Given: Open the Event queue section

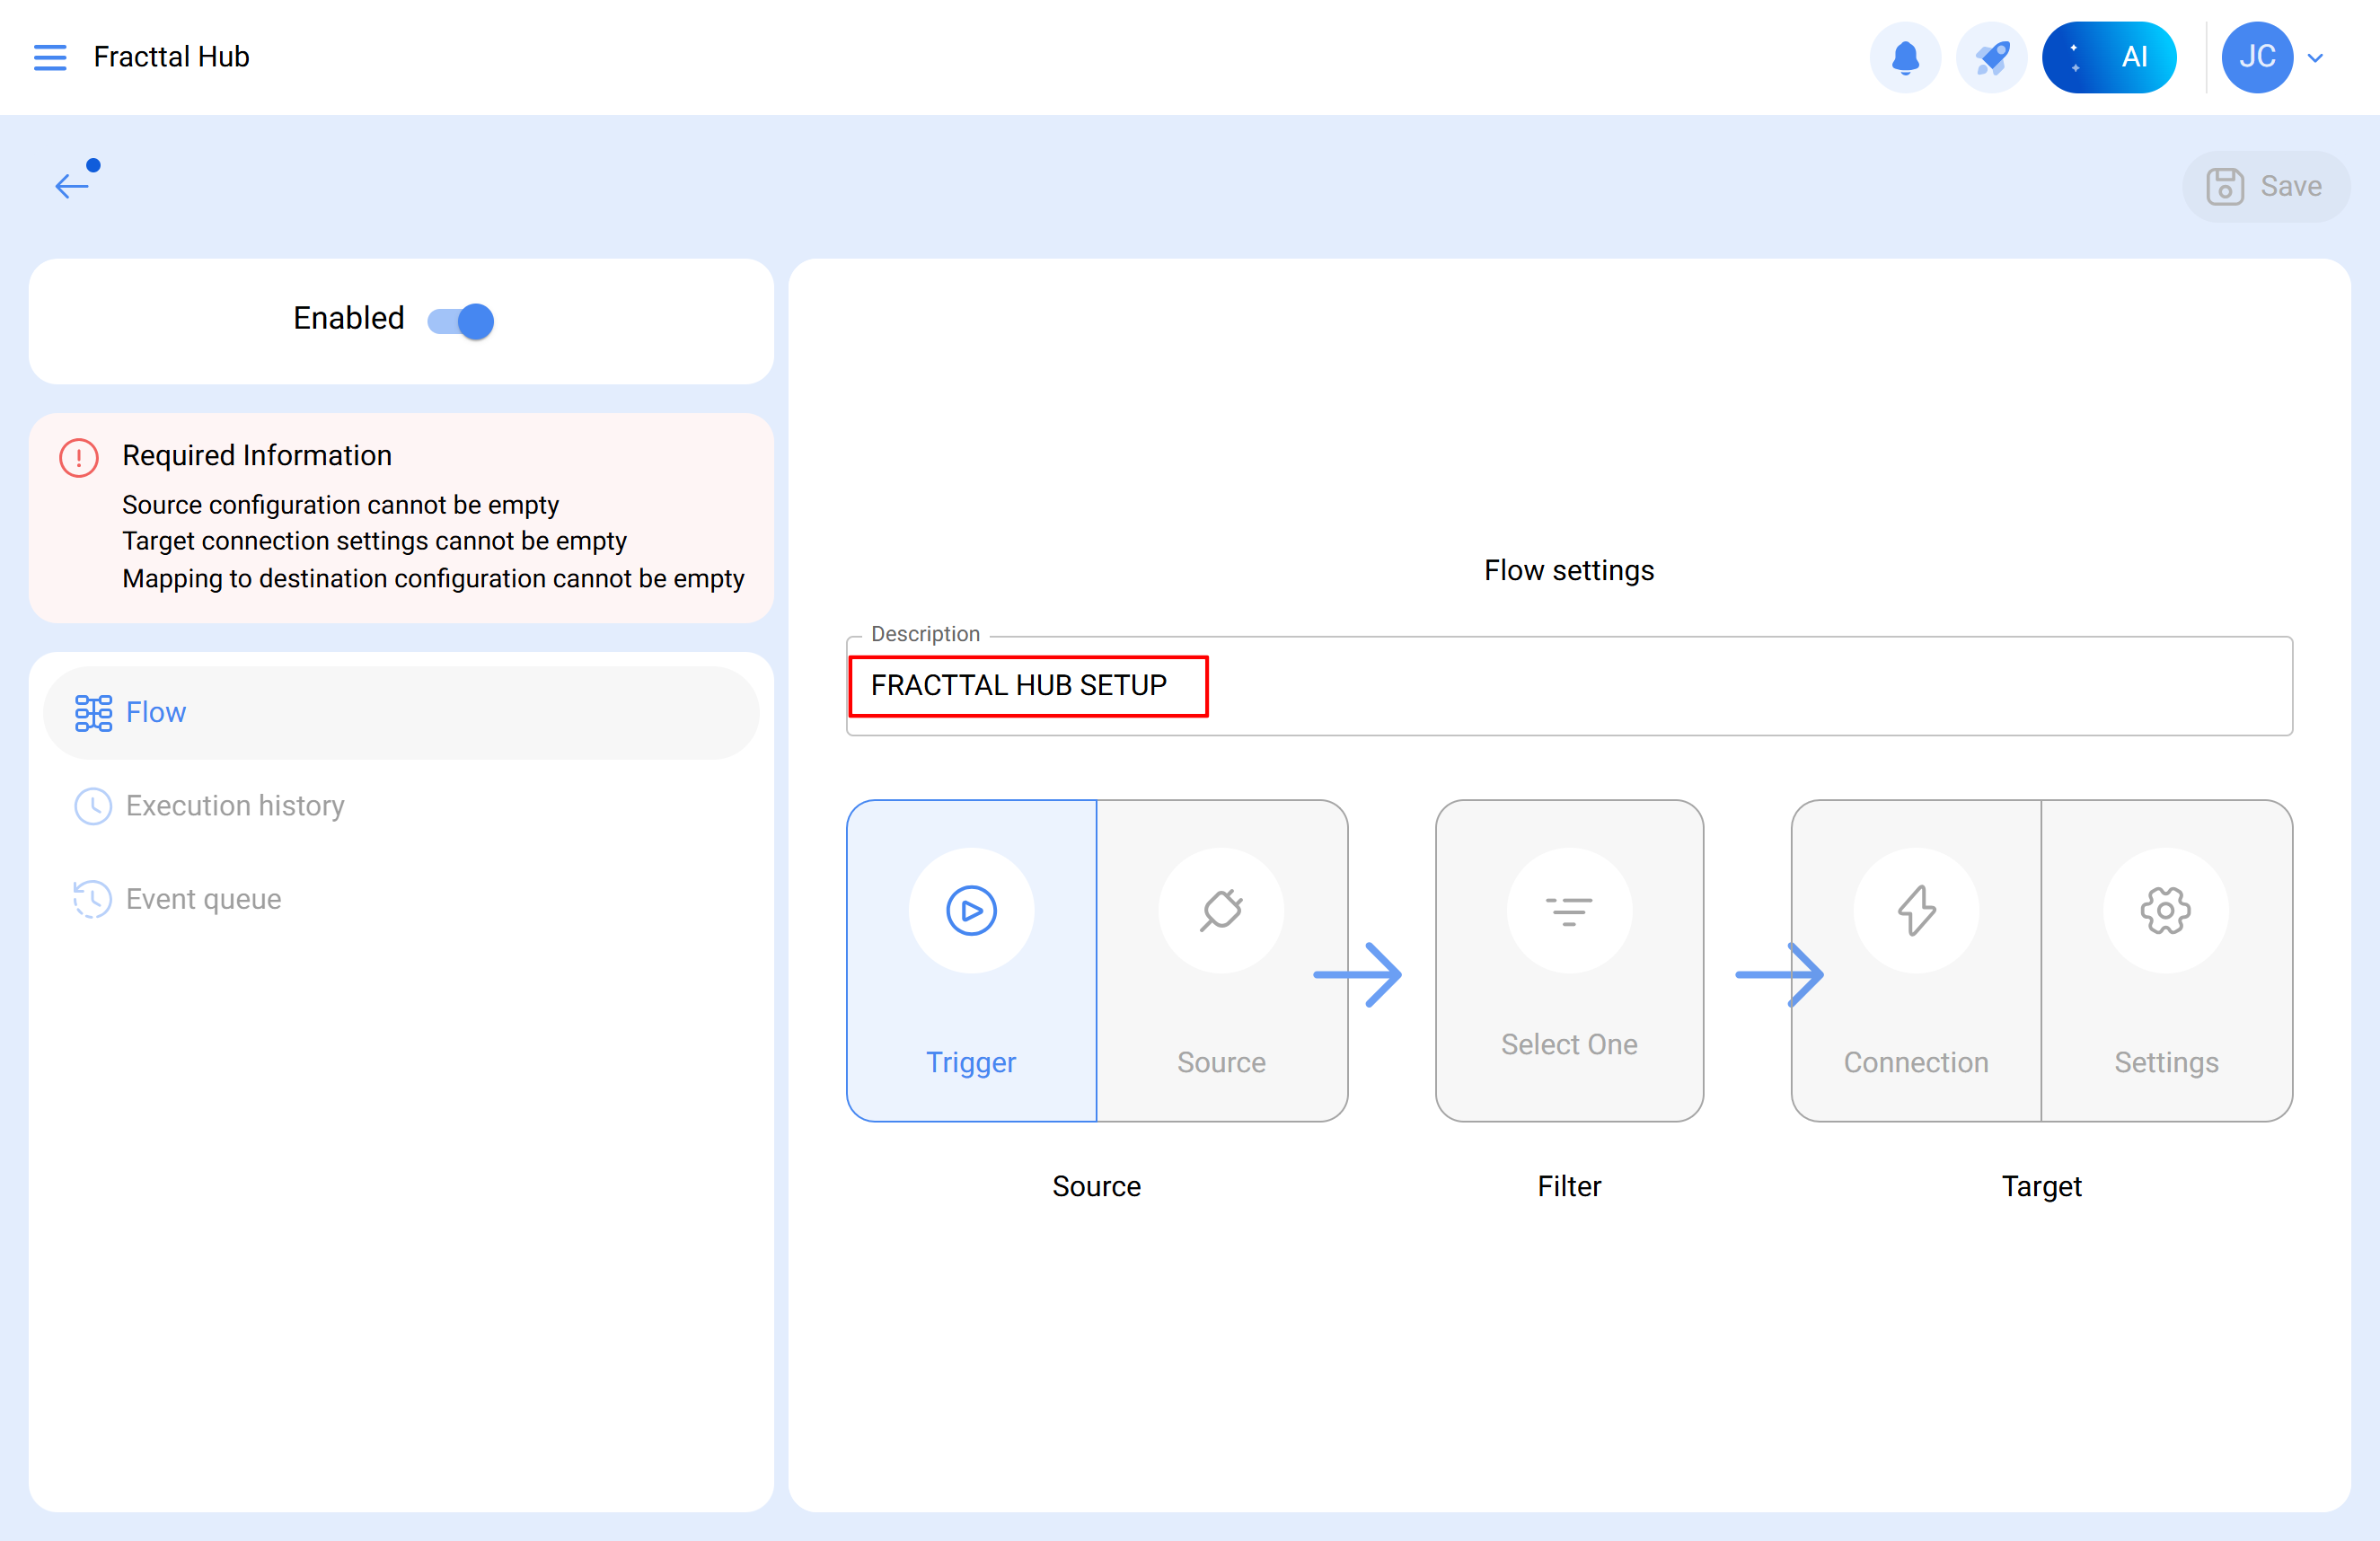Looking at the screenshot, I should tap(203, 899).
